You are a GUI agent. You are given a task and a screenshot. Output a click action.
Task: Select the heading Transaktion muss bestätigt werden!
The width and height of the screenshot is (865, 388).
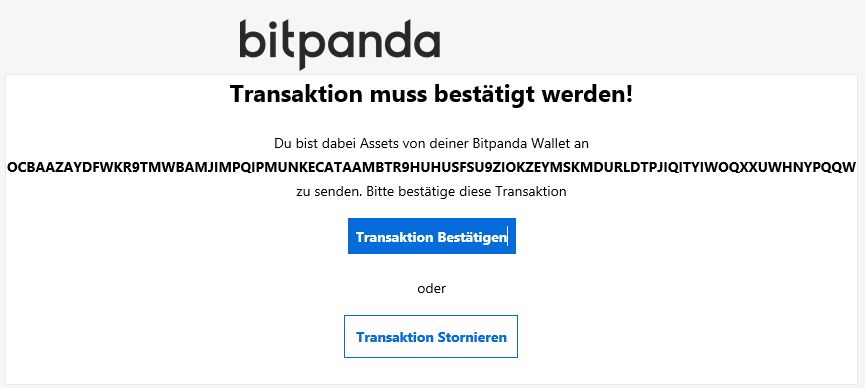[x=431, y=94]
